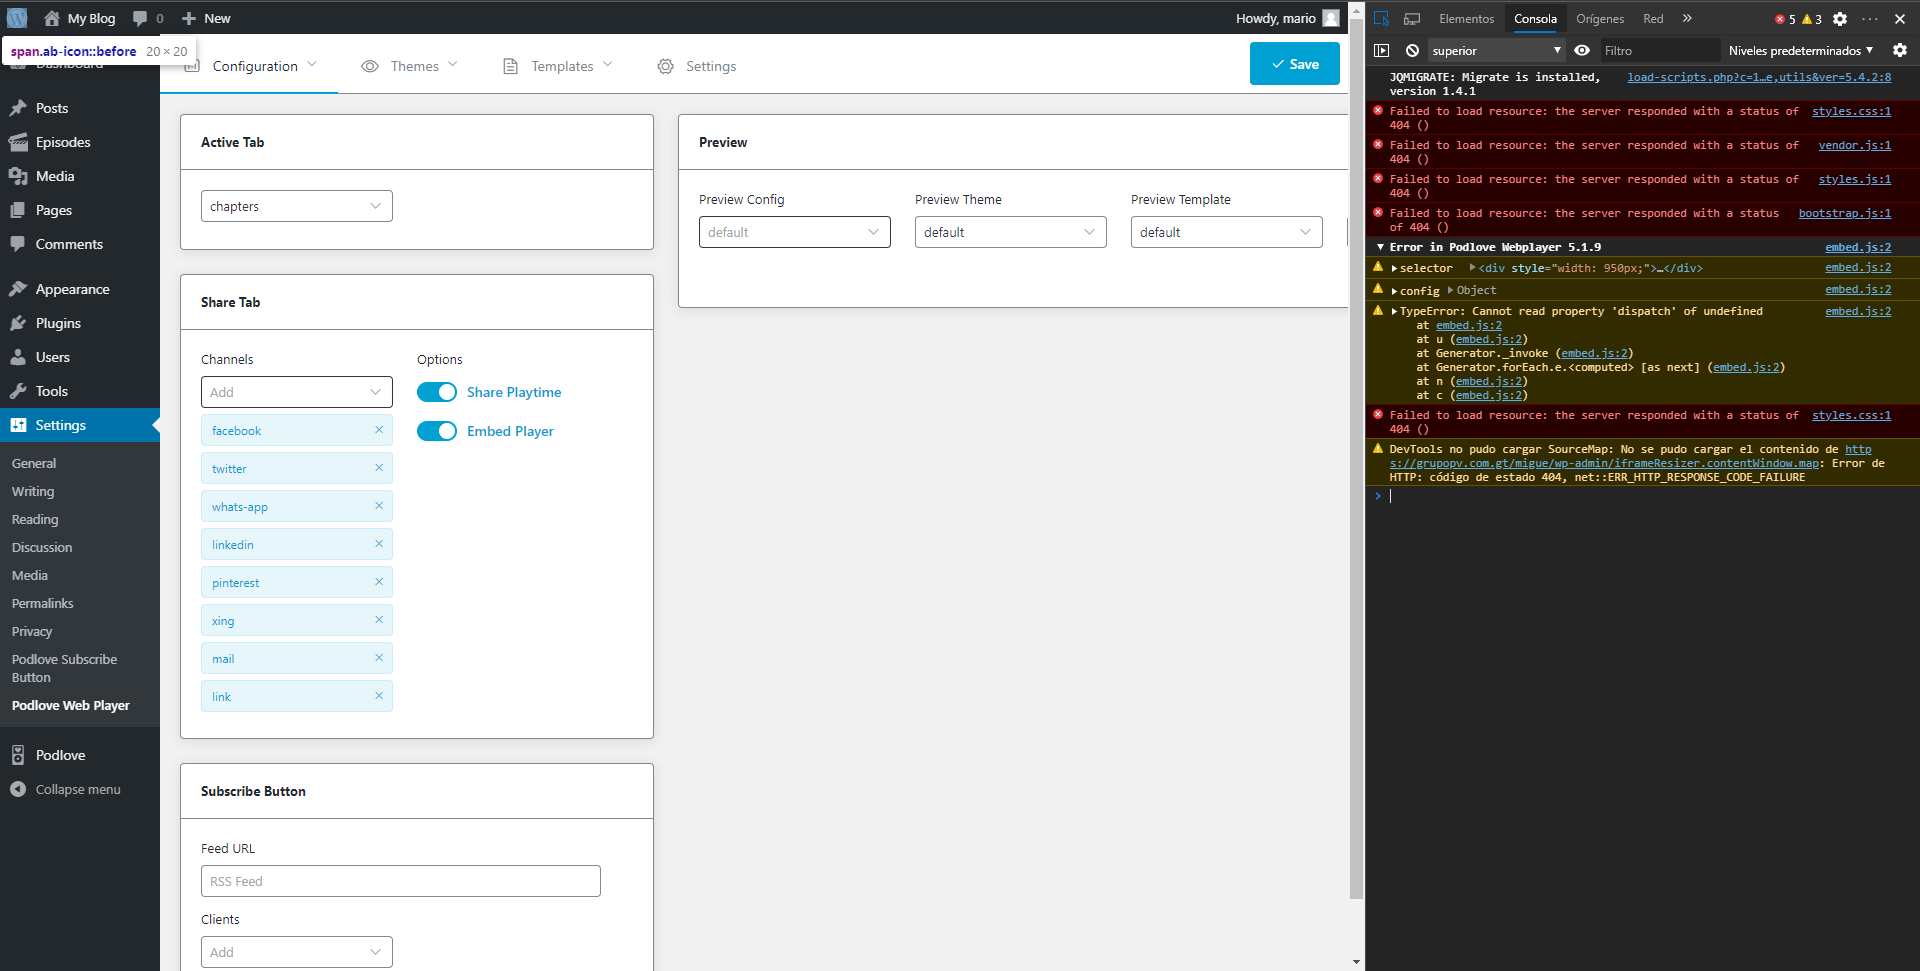Click the live expression eye icon
The width and height of the screenshot is (1920, 971).
point(1582,50)
